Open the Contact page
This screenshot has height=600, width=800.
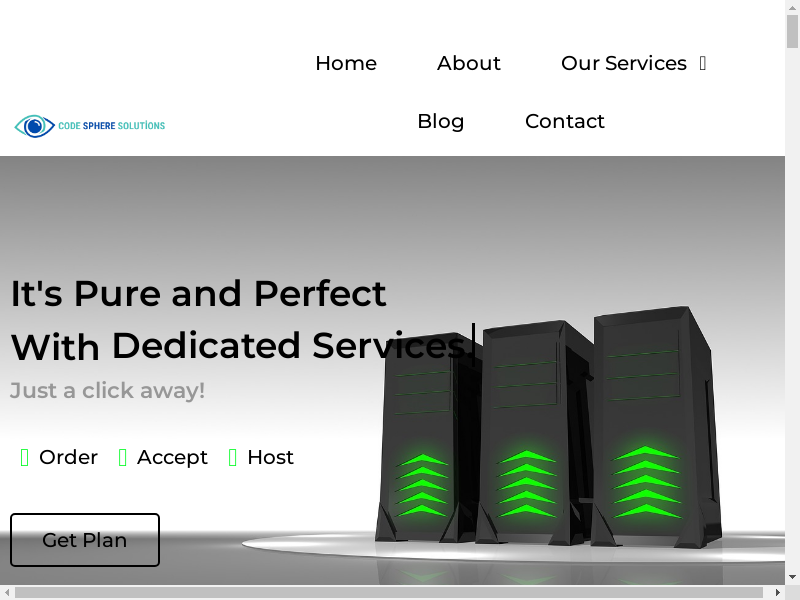click(x=565, y=121)
